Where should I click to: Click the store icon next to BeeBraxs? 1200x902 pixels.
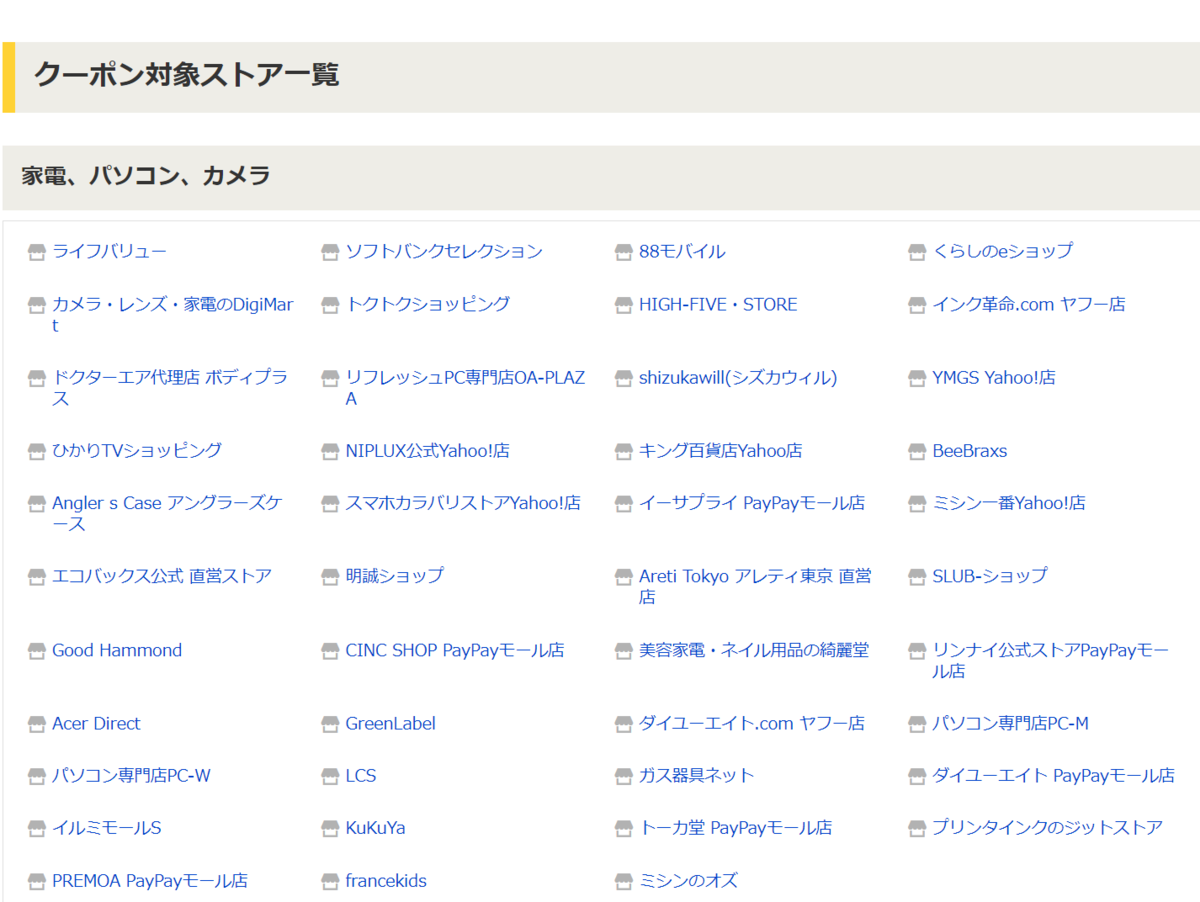pos(917,451)
